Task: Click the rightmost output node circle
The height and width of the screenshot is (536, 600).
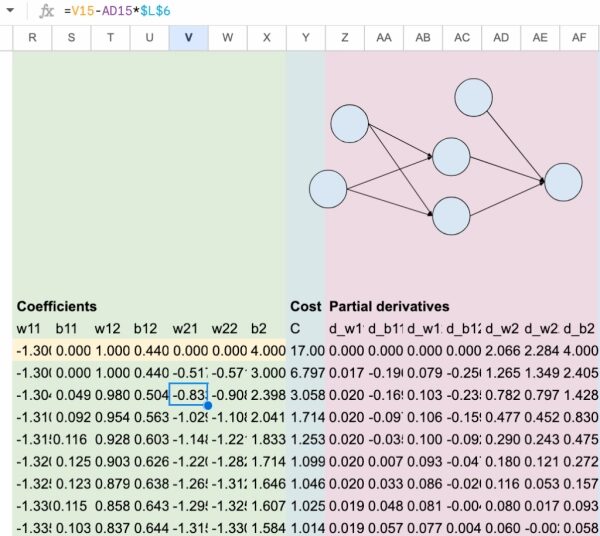Action: tap(563, 182)
